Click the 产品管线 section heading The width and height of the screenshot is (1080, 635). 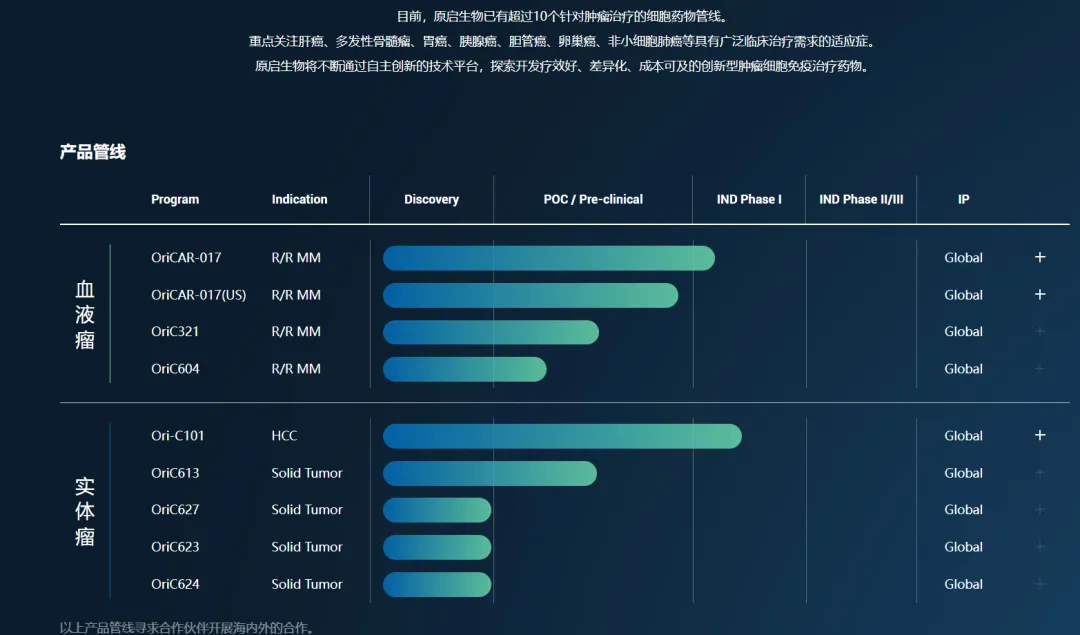tap(93, 153)
